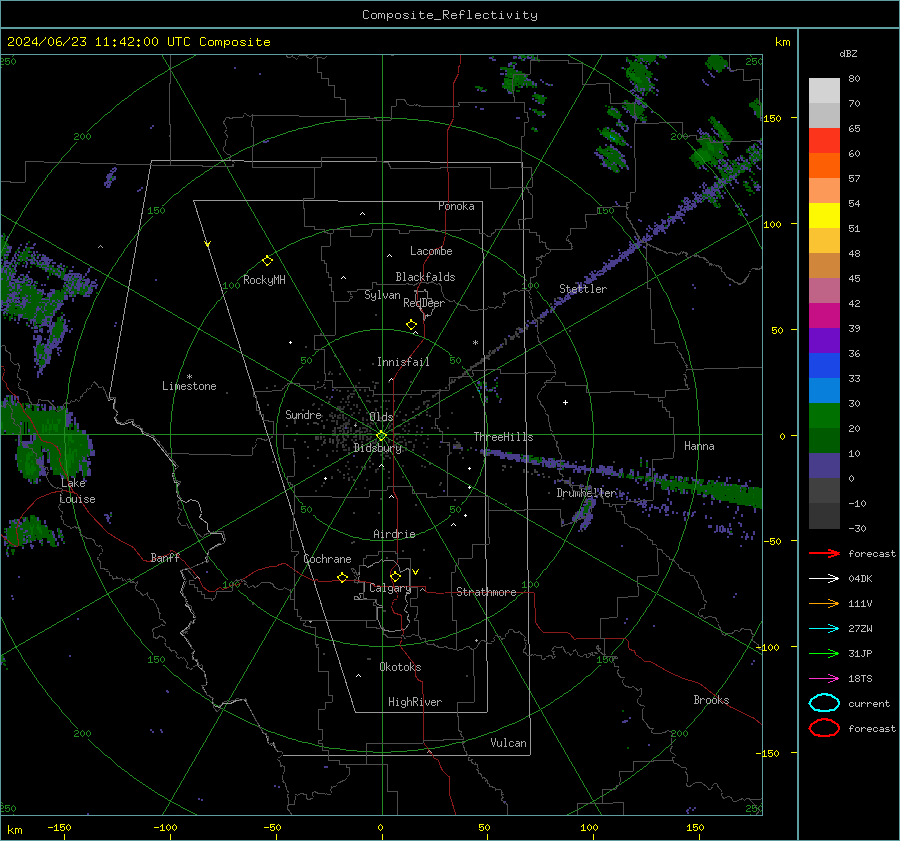Click the Blackfalds label on map
The width and height of the screenshot is (900, 841).
tap(425, 277)
